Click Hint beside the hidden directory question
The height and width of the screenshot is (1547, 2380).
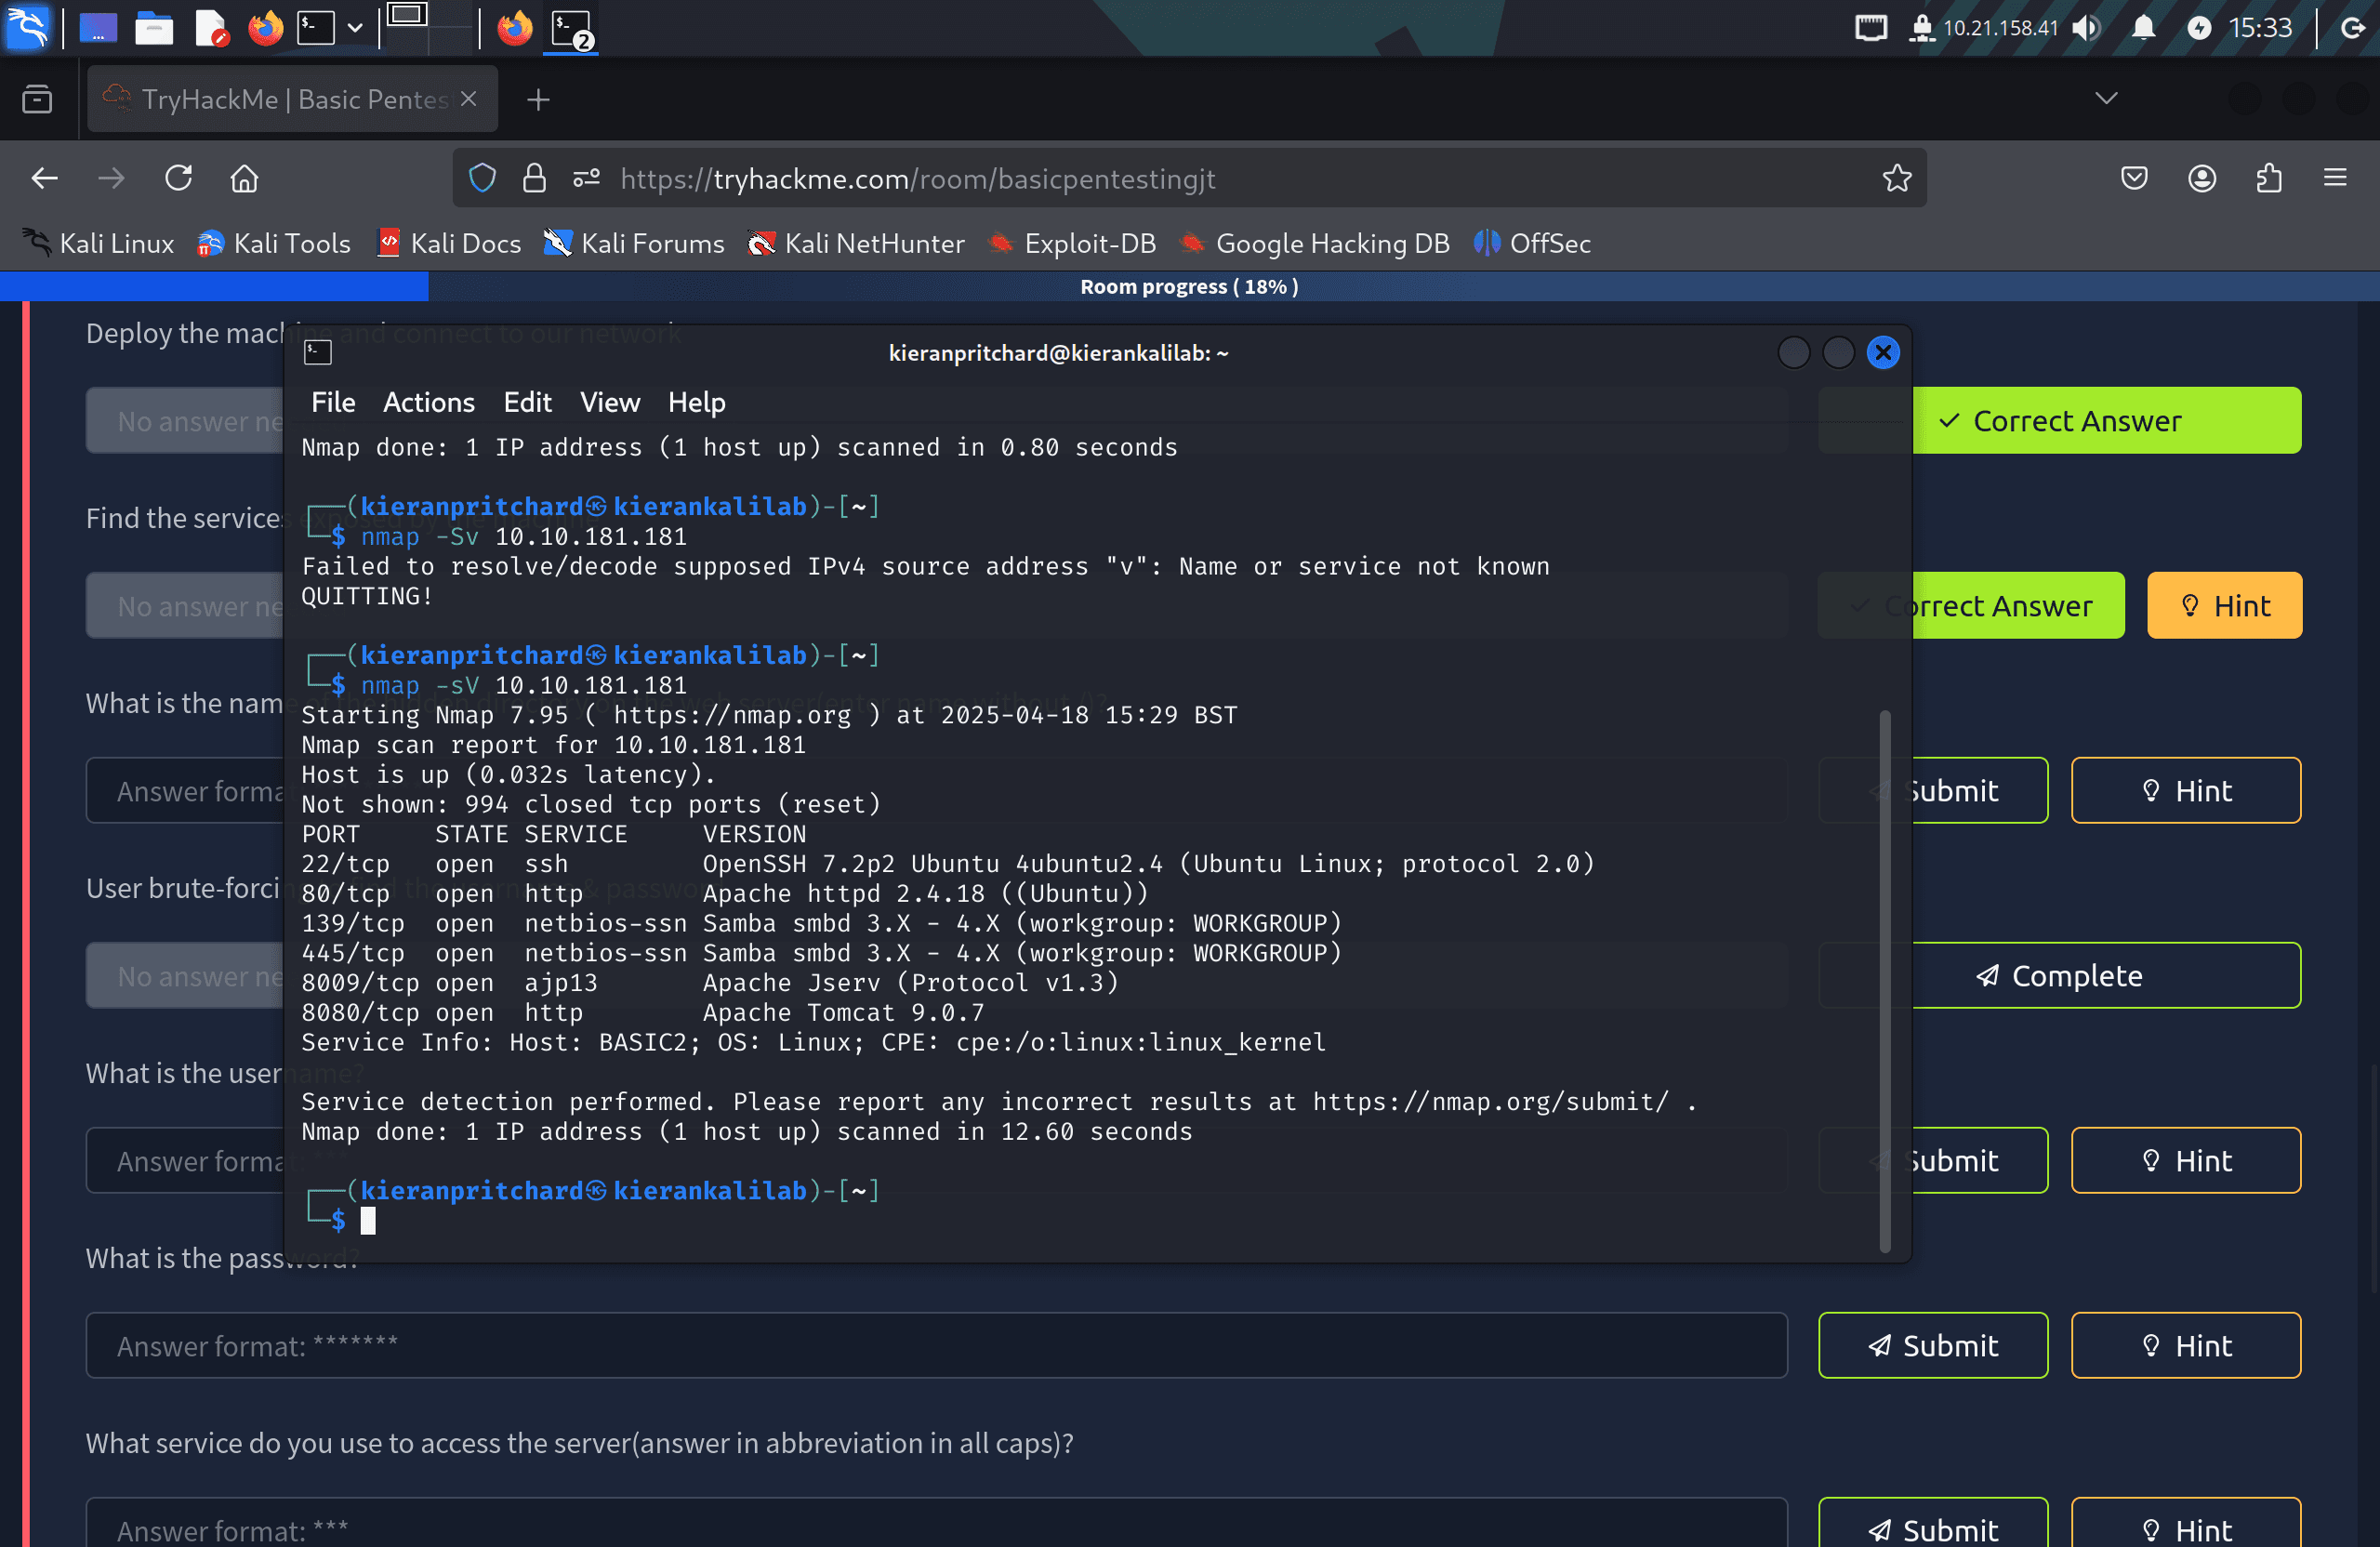(x=2186, y=790)
